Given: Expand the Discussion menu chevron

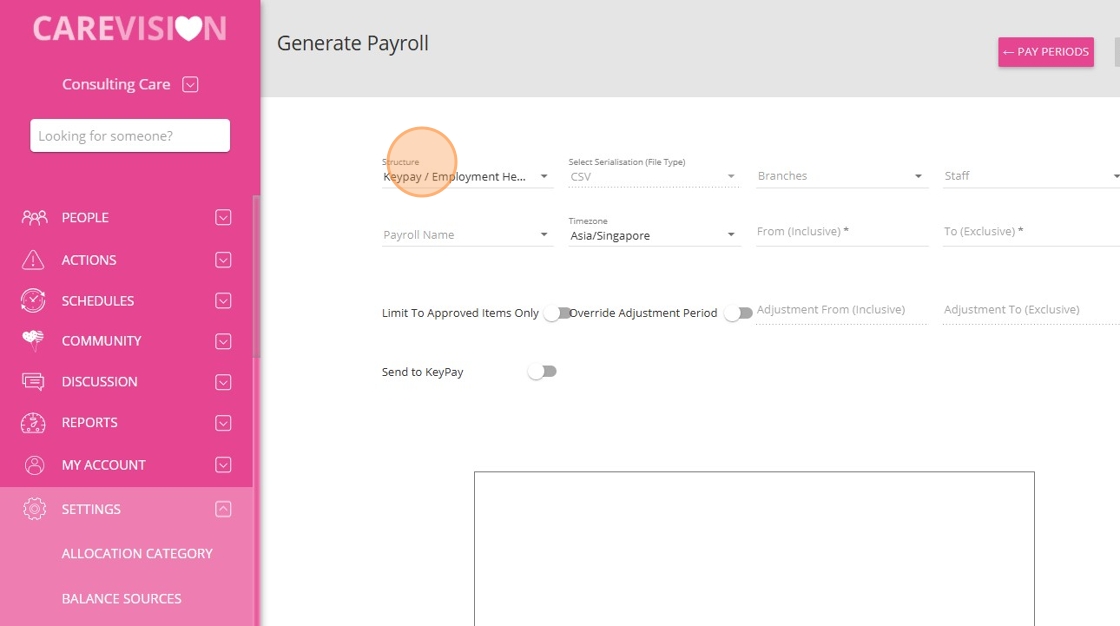Looking at the screenshot, I should [x=223, y=382].
